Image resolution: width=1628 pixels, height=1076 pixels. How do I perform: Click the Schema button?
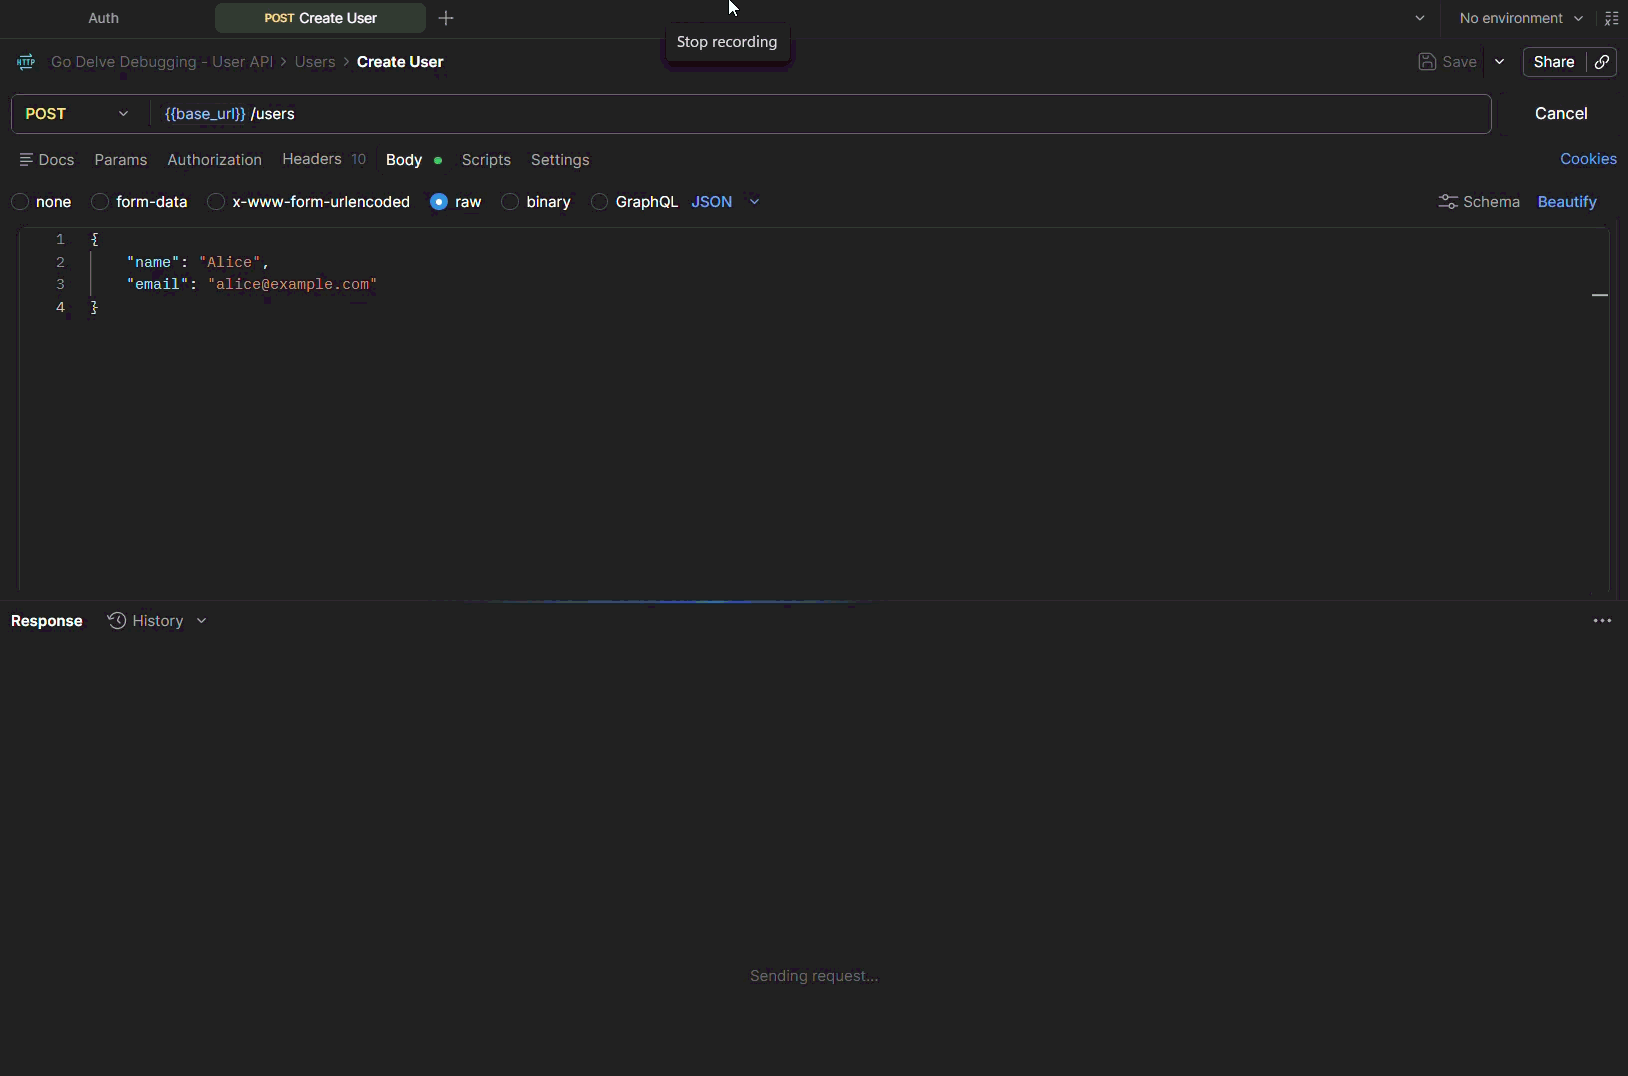tap(1479, 202)
